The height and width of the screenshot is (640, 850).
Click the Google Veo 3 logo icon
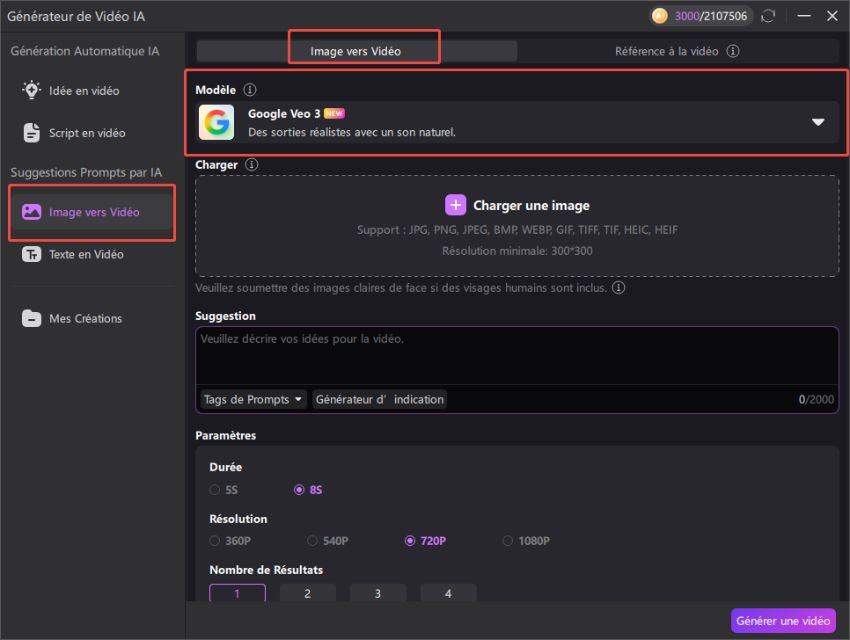(x=216, y=122)
